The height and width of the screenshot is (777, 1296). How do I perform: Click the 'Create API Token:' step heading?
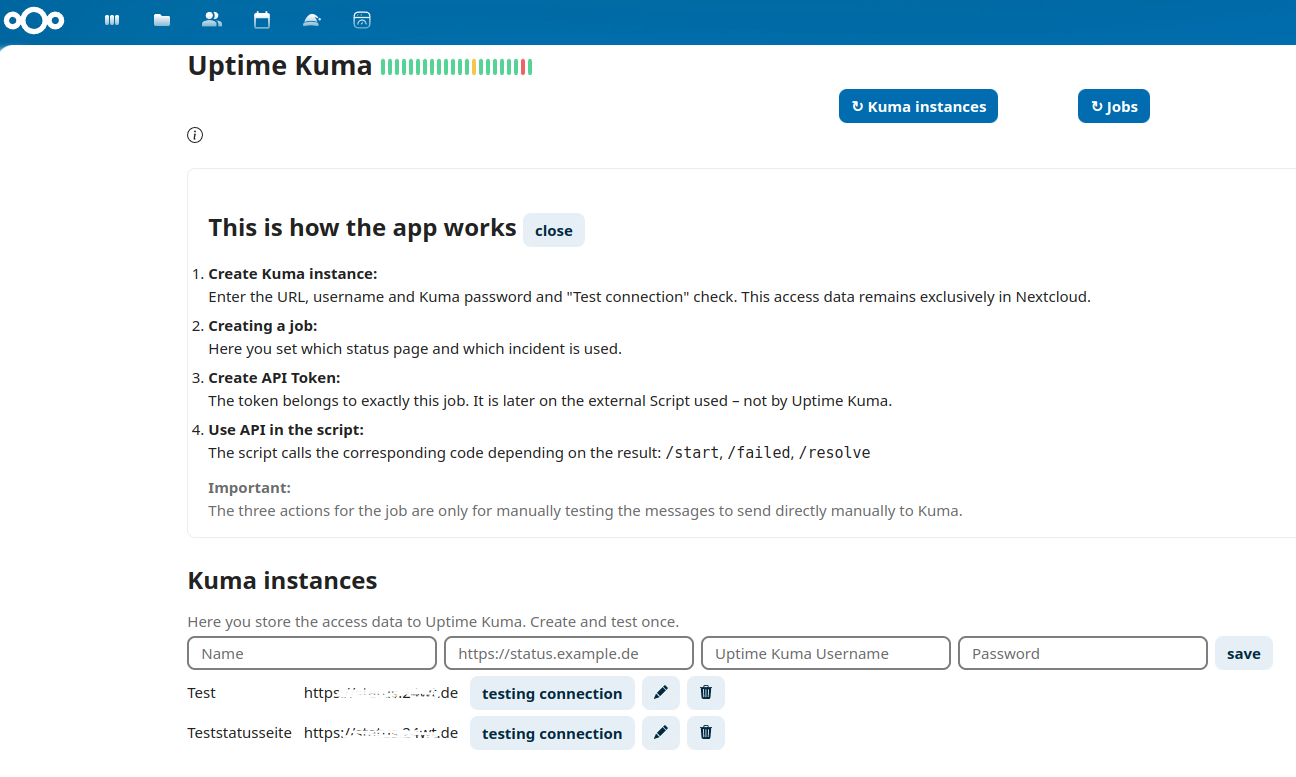pyautogui.click(x=274, y=378)
